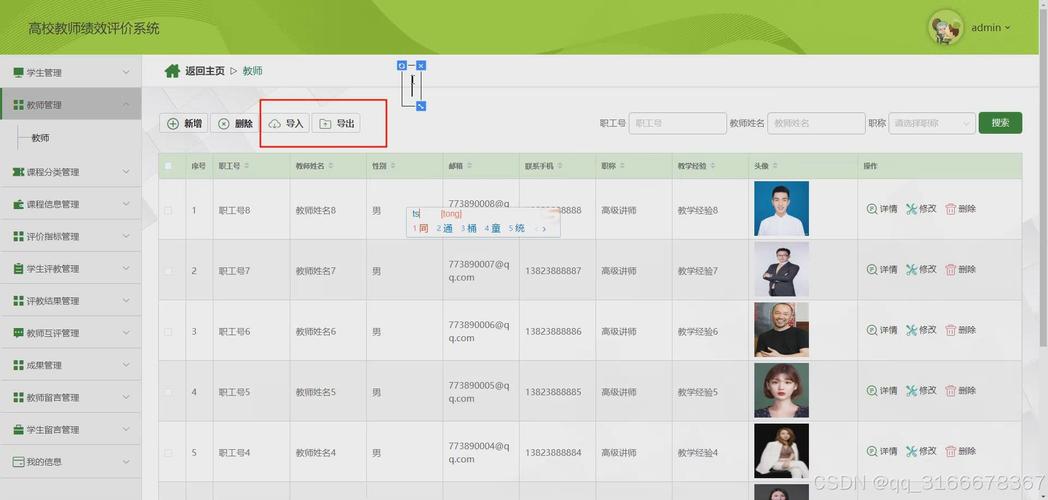This screenshot has width=1048, height=500.
Task: Open the photo thumbnail of 教师姓名6
Action: tap(781, 330)
